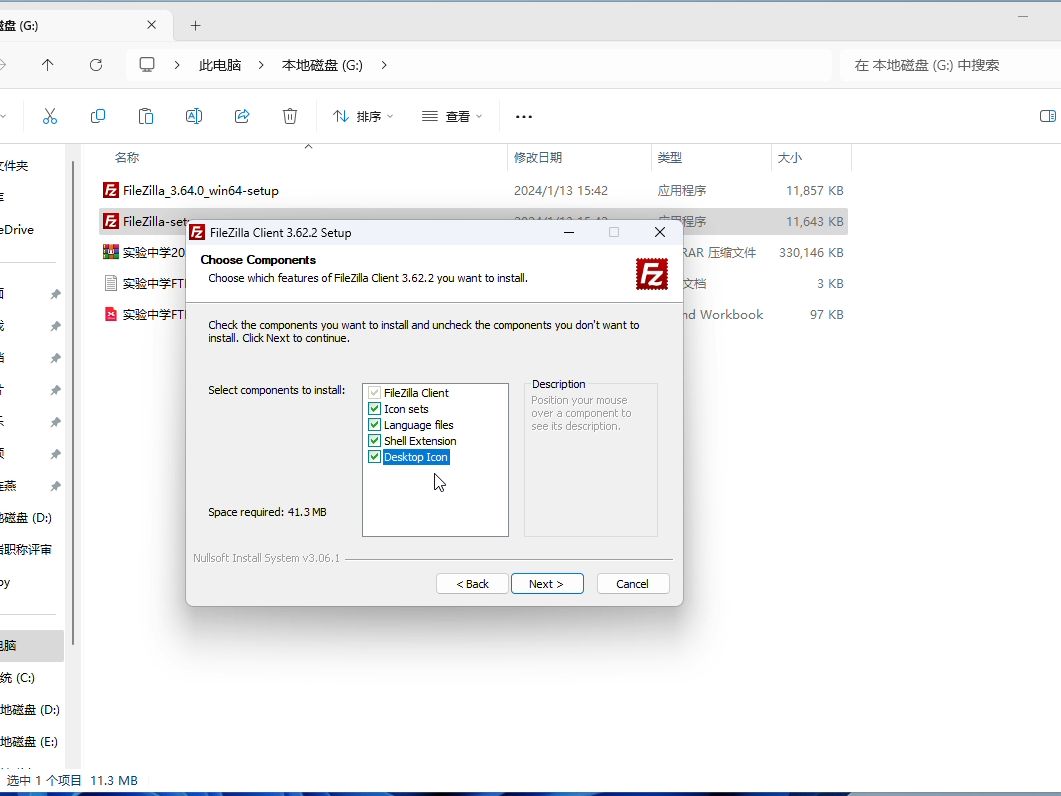
Task: Open the 排序 sort dropdown
Action: click(363, 116)
